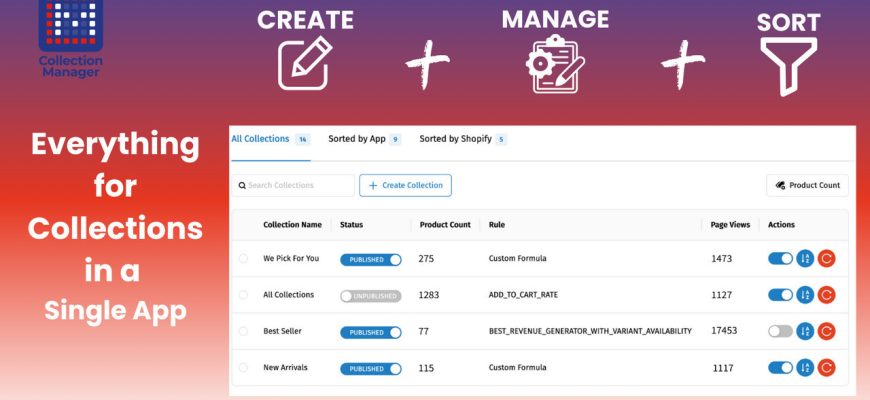The image size is (870, 400).
Task: Toggle the Best Seller published status
Action: (x=371, y=332)
